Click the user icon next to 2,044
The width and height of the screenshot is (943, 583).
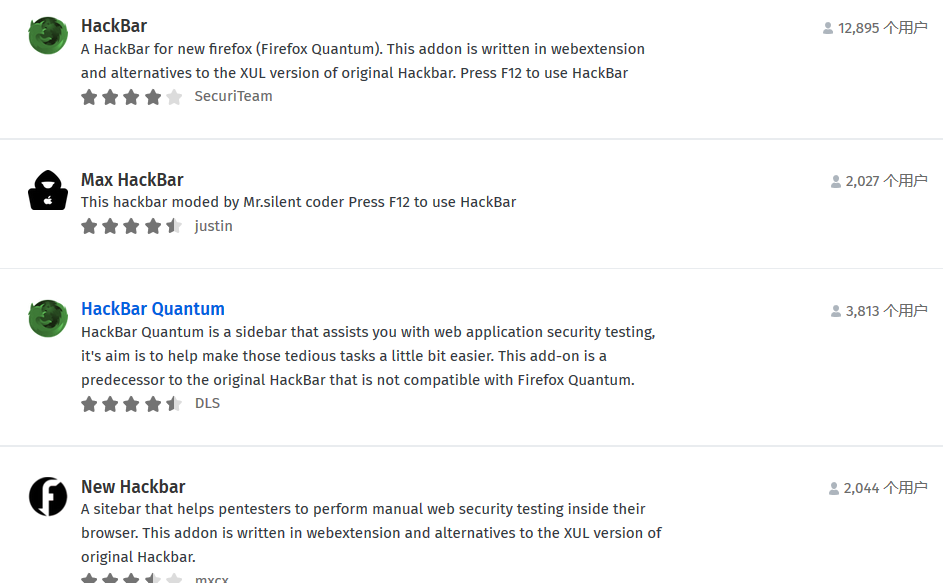tap(833, 489)
